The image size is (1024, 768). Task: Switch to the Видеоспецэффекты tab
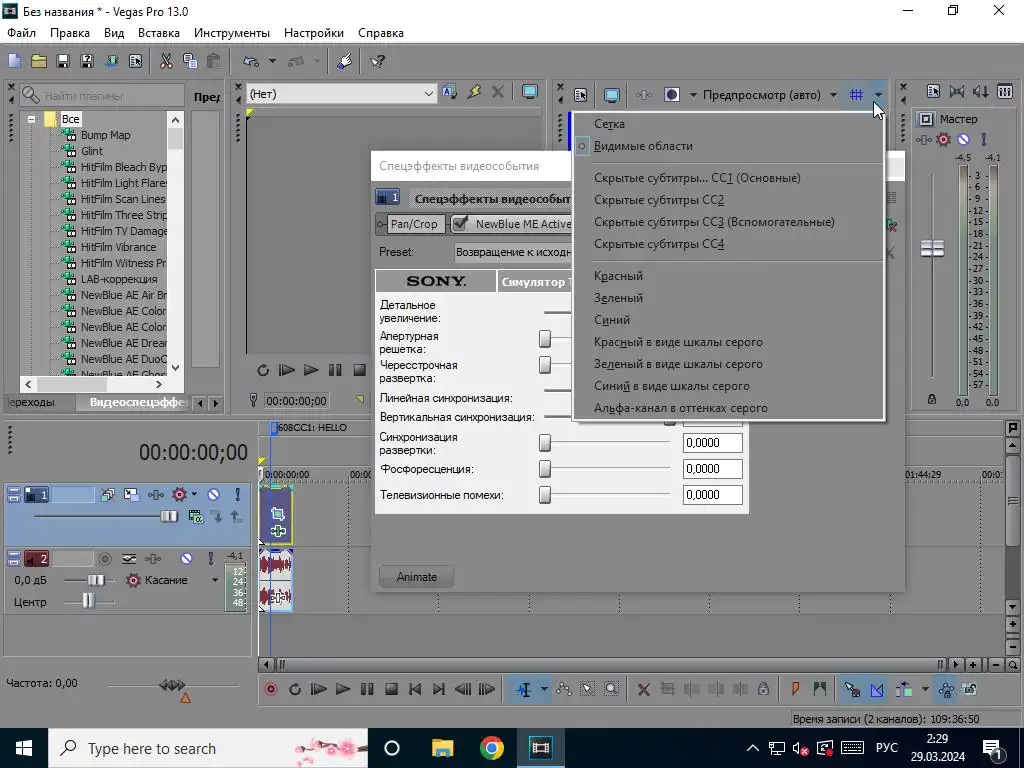coord(138,402)
